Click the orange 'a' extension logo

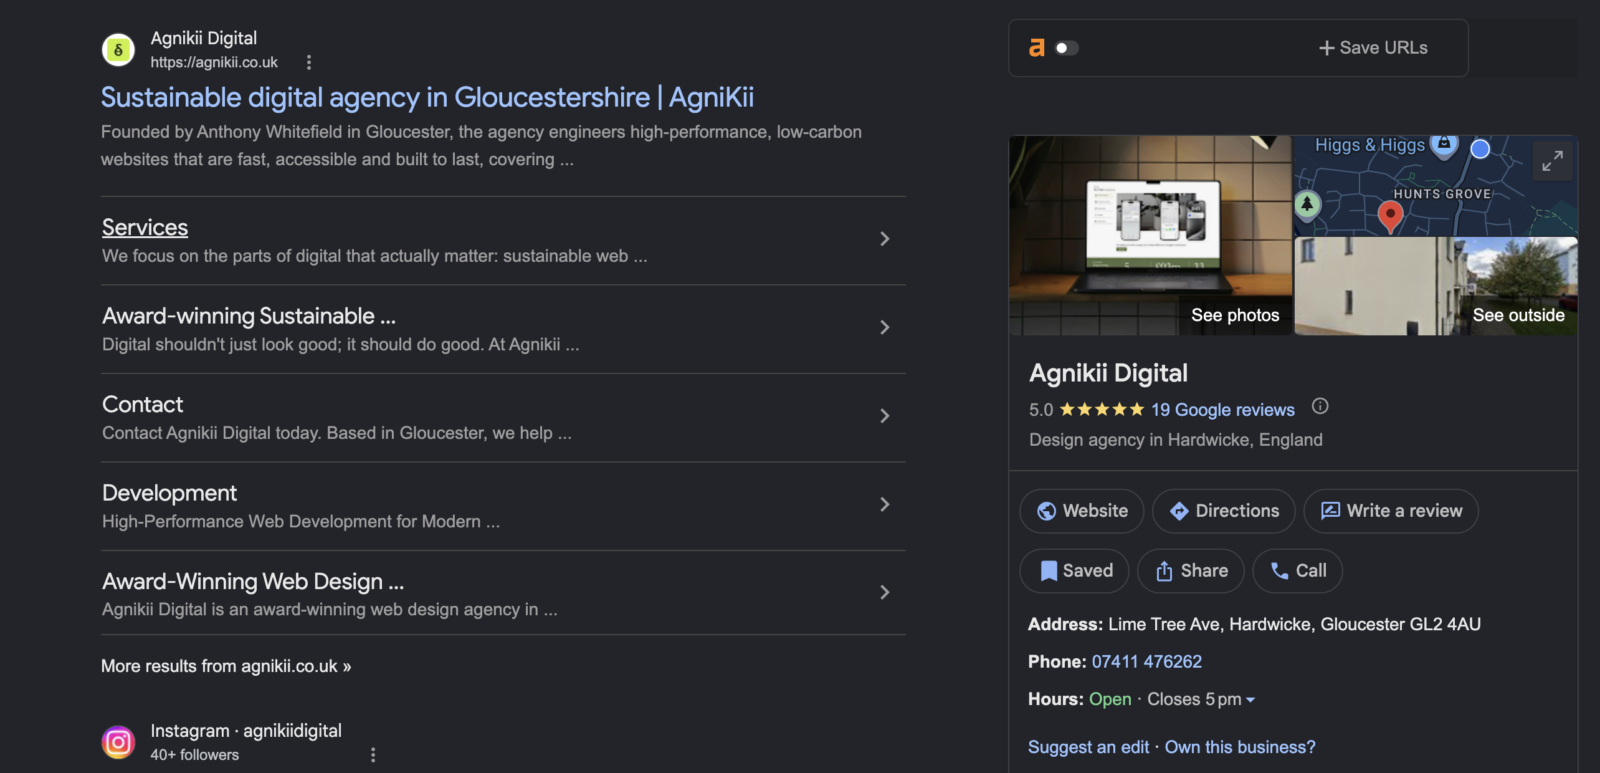[x=1037, y=47]
